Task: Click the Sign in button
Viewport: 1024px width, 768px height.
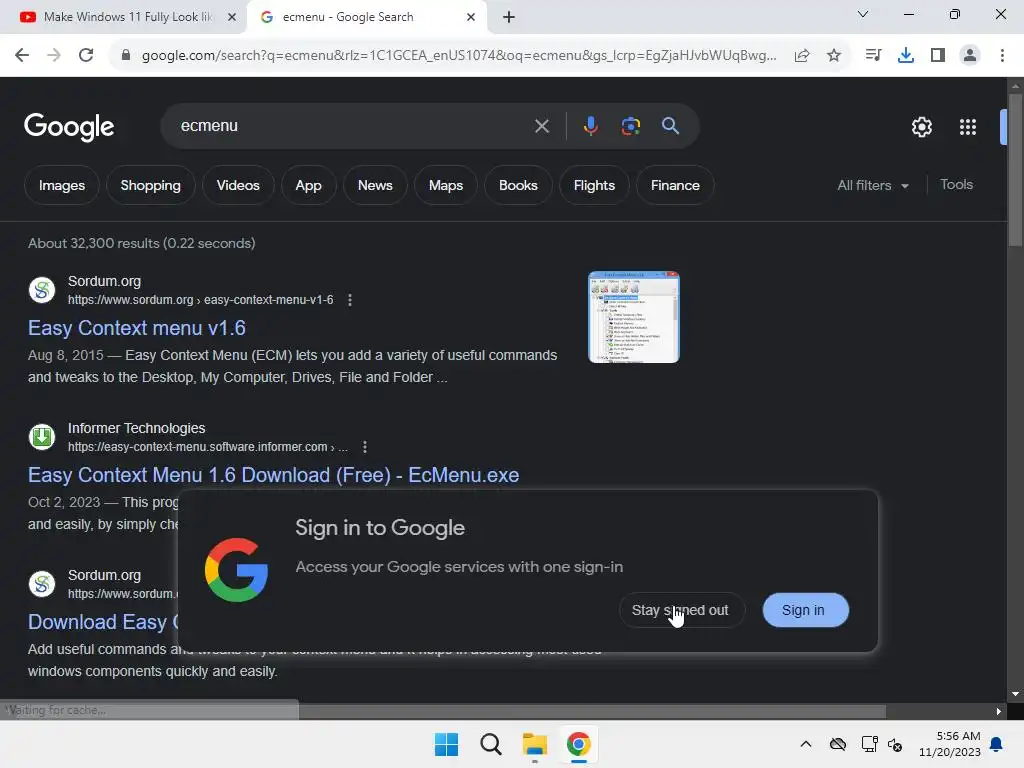Action: click(x=805, y=610)
